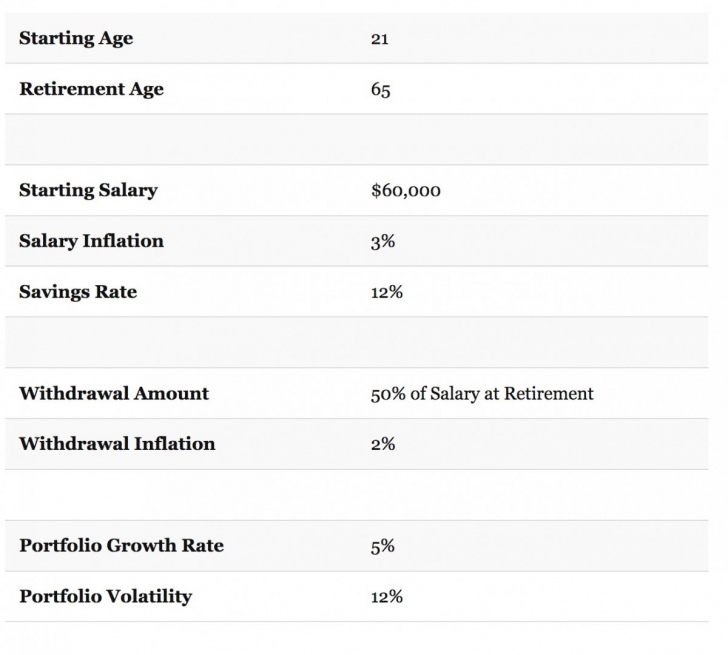Select the Savings Rate 12% value
The height and width of the screenshot is (655, 728).
point(387,292)
